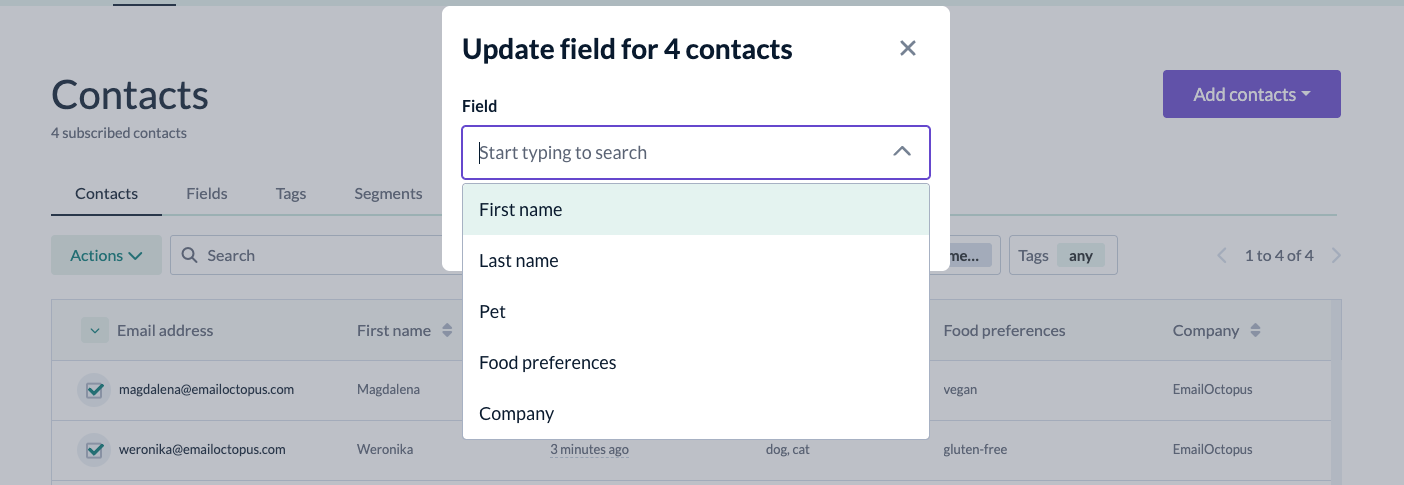Viewport: 1404px width, 485px height.
Task: Click the Start typing to search field
Action: pyautogui.click(x=680, y=153)
